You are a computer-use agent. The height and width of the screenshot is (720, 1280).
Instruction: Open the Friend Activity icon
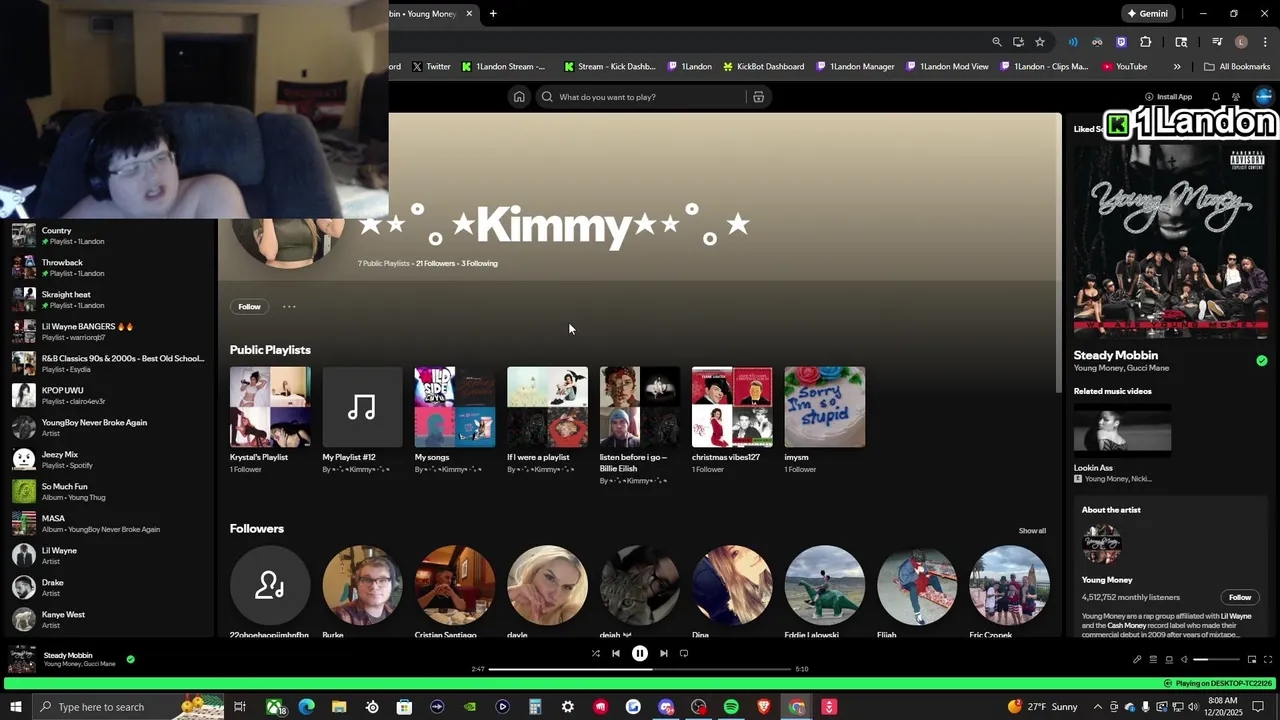pos(1236,97)
